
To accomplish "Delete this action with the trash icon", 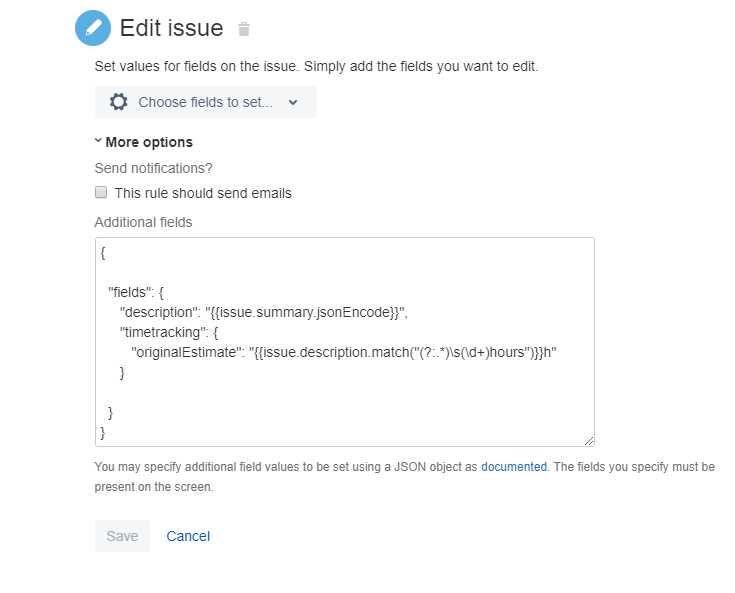I will click(244, 29).
